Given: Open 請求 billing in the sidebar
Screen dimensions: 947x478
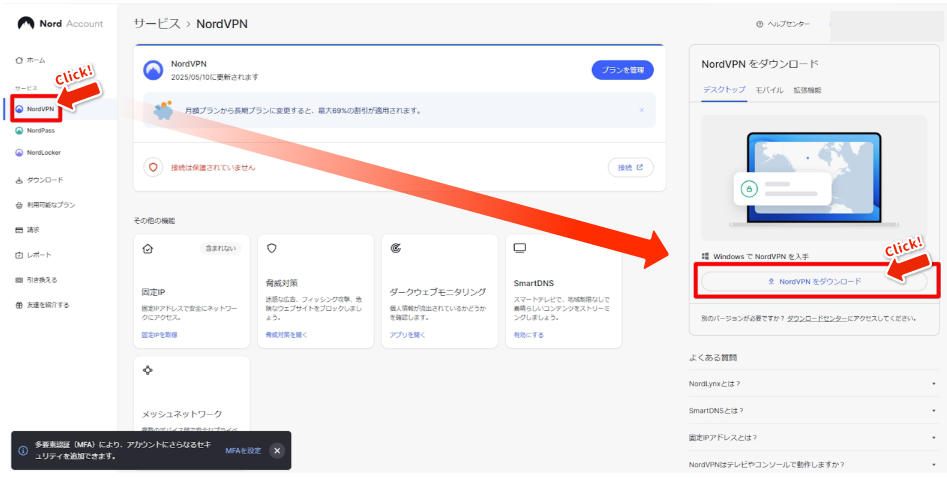Looking at the screenshot, I should click(33, 230).
